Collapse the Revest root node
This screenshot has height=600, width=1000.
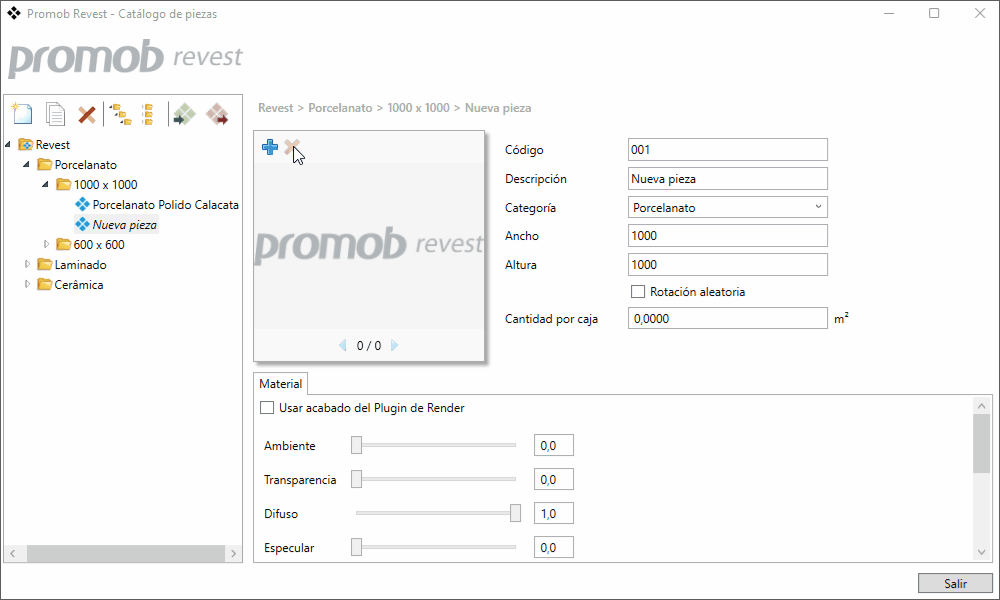(8, 145)
